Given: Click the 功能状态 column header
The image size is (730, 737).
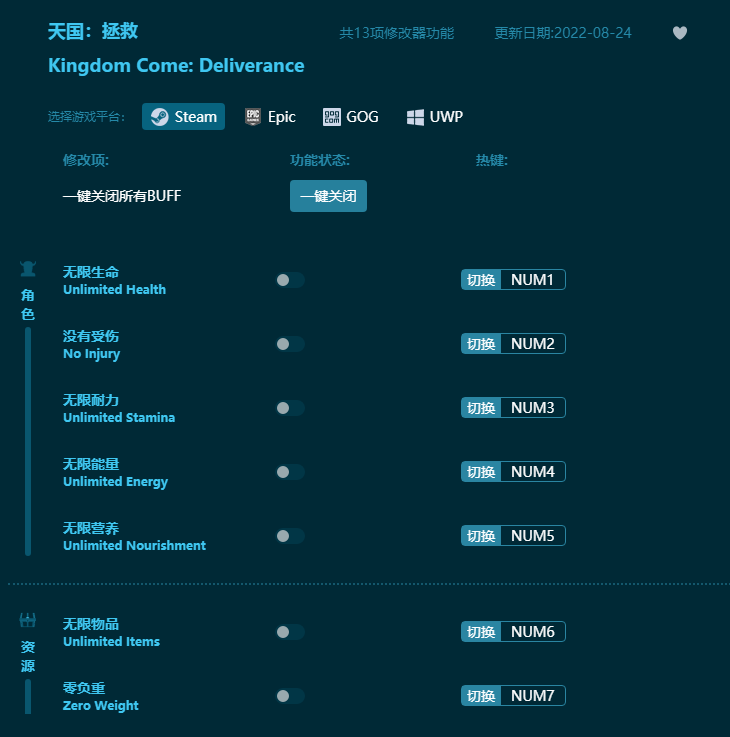Looking at the screenshot, I should pyautogui.click(x=320, y=160).
